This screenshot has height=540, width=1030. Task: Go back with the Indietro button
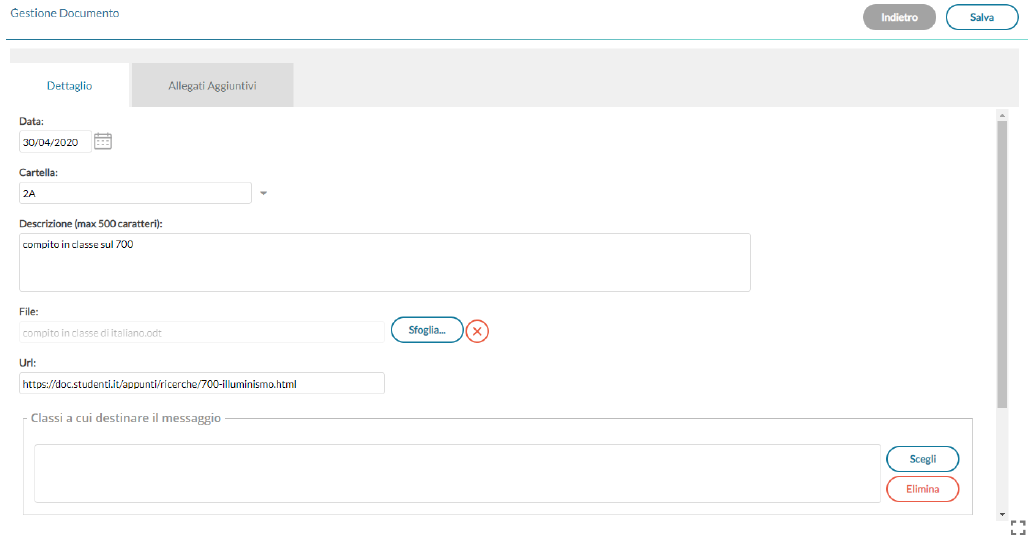(899, 18)
